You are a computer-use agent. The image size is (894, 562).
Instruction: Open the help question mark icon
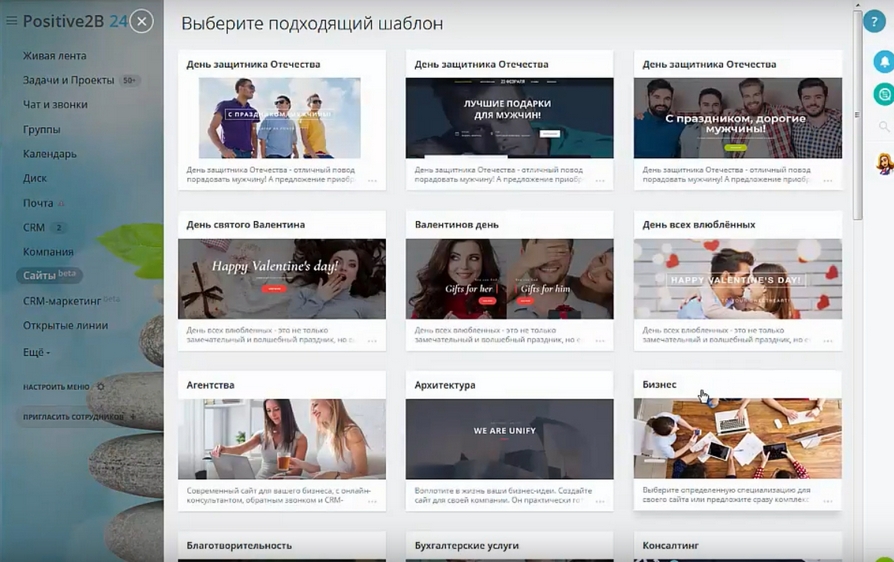873,22
